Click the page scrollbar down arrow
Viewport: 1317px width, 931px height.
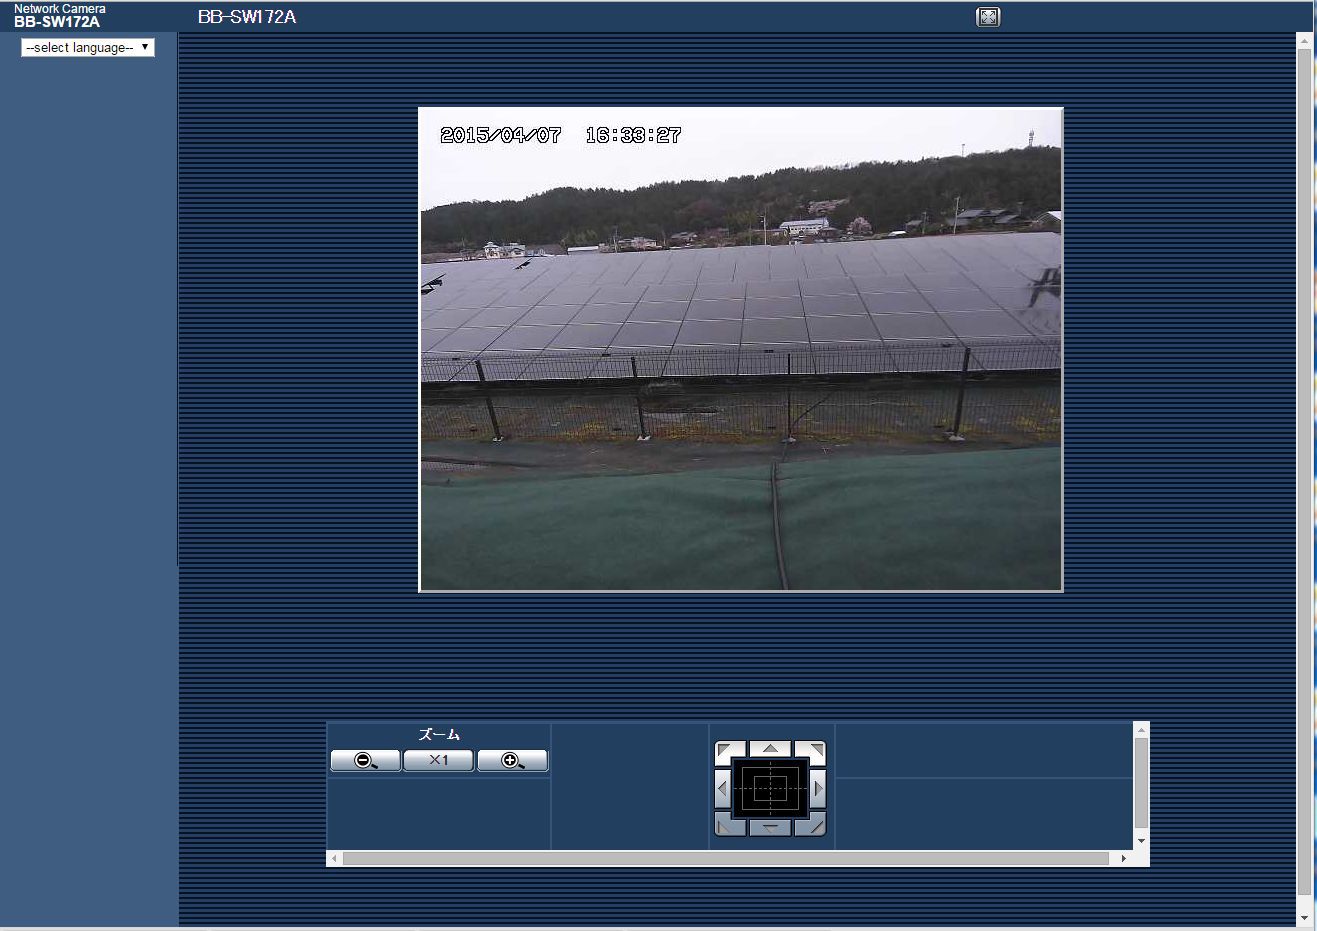1304,918
